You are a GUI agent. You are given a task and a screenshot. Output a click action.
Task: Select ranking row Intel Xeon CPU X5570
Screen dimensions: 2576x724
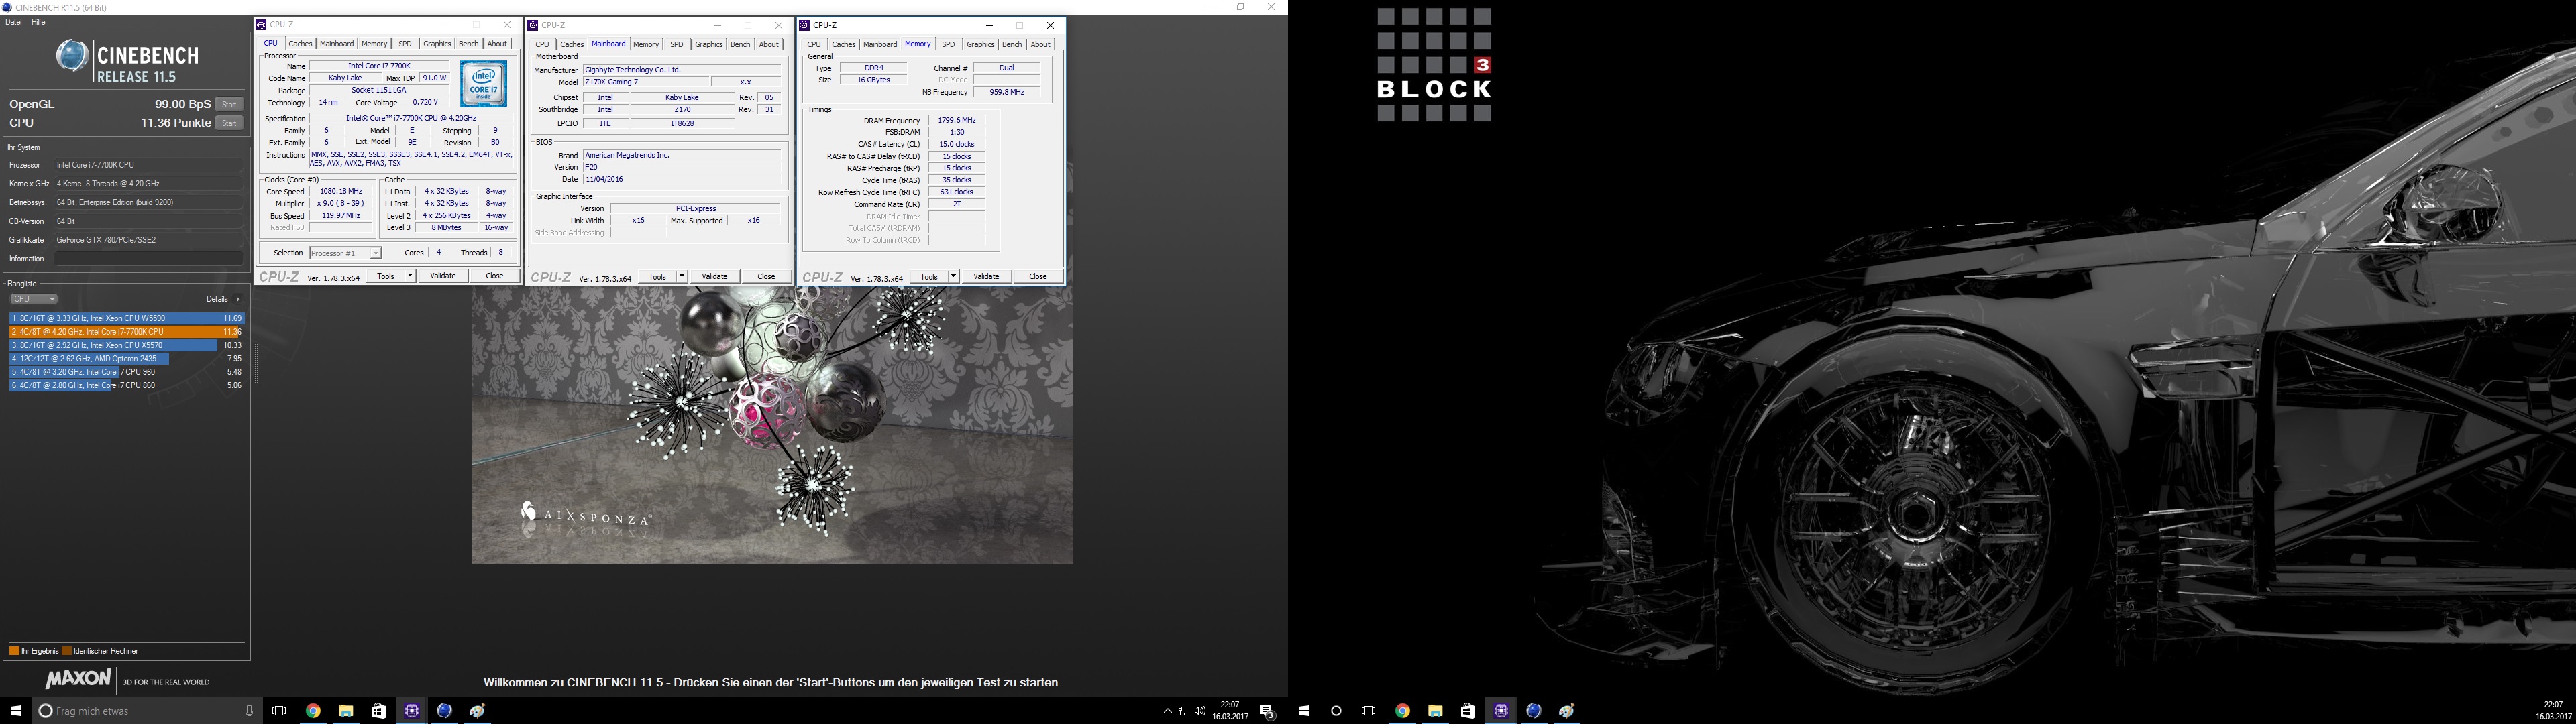point(127,345)
